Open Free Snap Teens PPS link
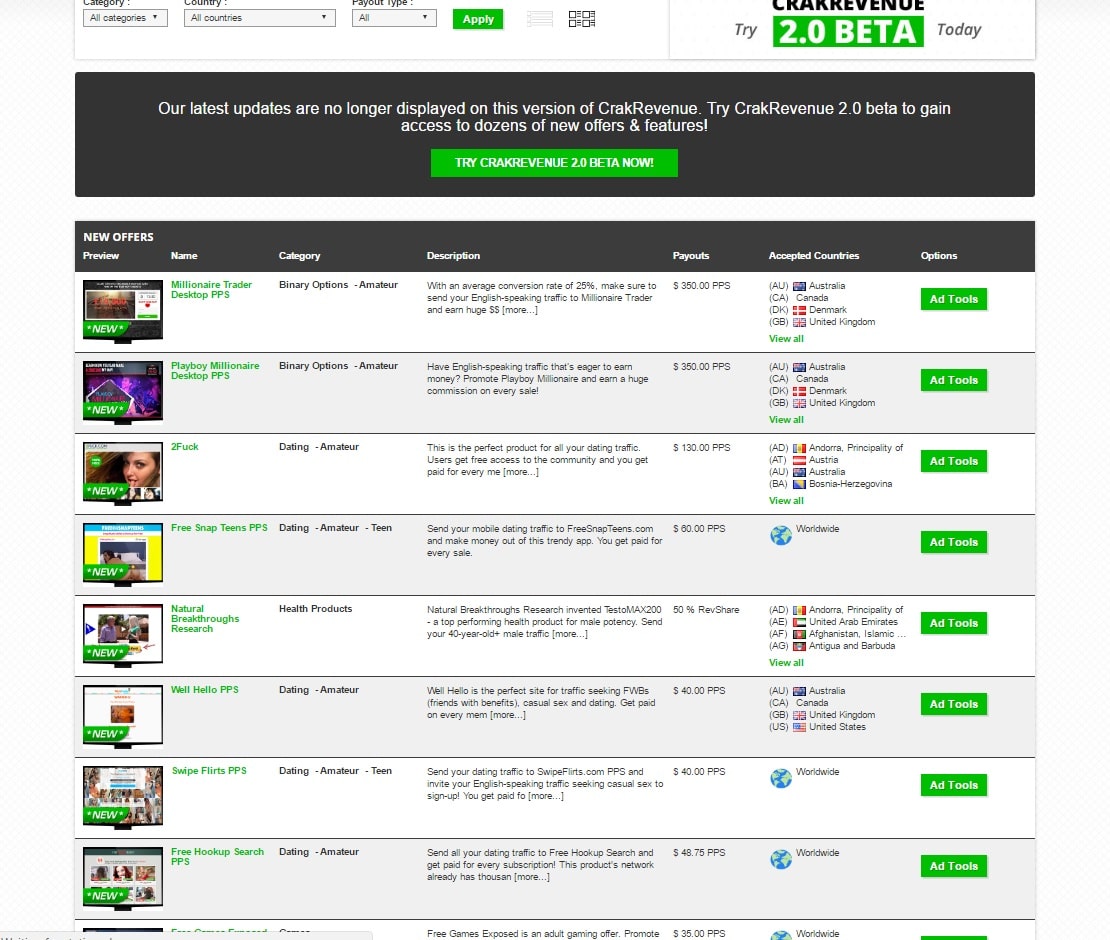 click(x=219, y=527)
